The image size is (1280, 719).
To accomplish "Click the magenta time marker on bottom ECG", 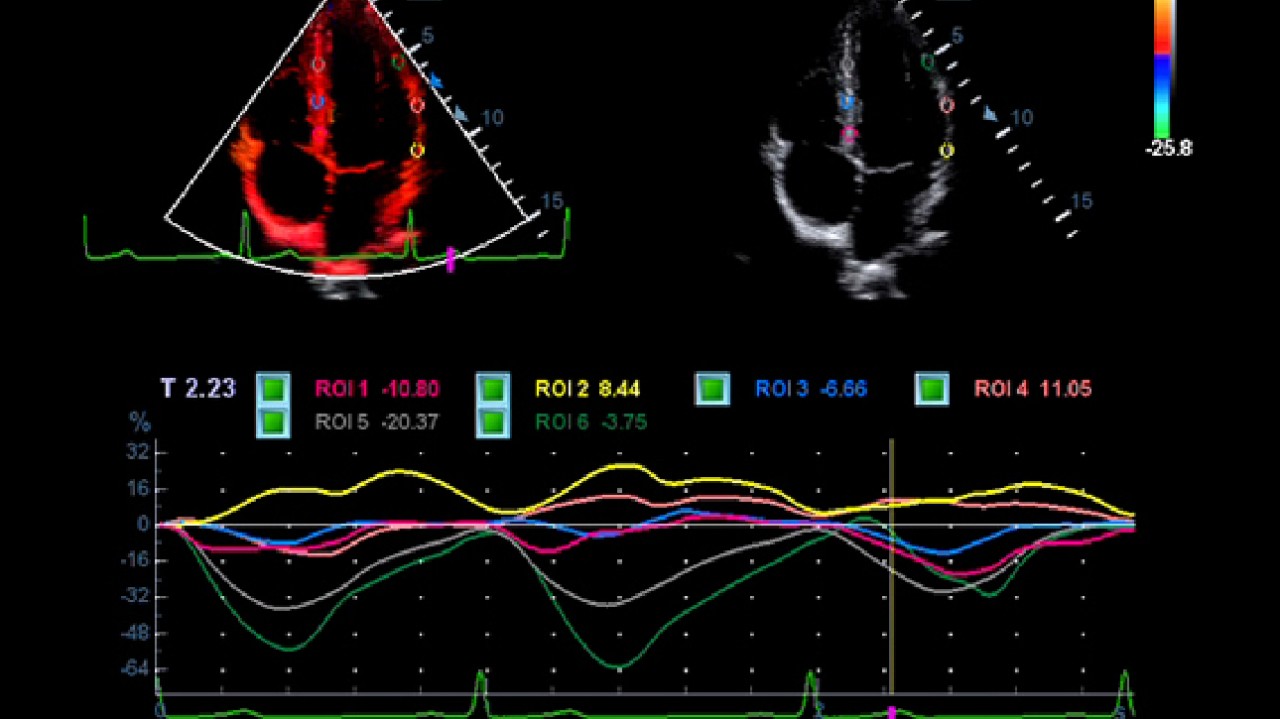I will [x=891, y=712].
